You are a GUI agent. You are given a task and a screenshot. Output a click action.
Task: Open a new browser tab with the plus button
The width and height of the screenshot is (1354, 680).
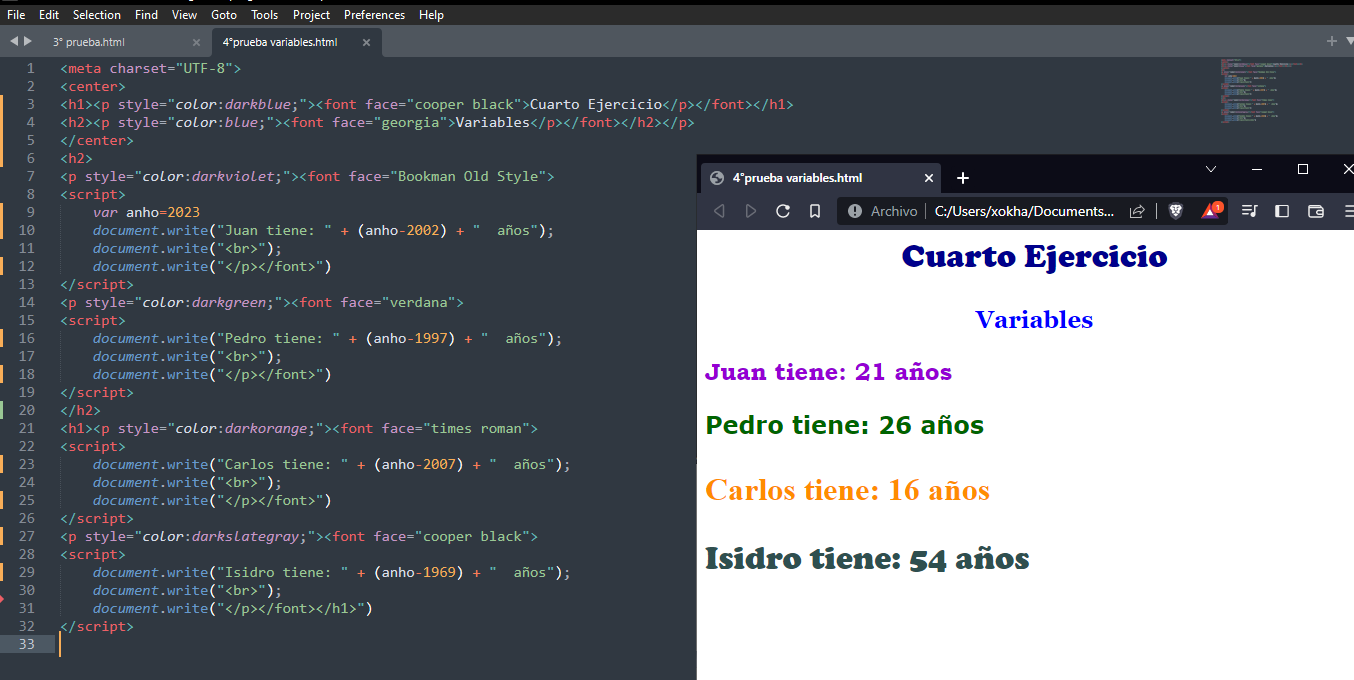click(x=963, y=178)
